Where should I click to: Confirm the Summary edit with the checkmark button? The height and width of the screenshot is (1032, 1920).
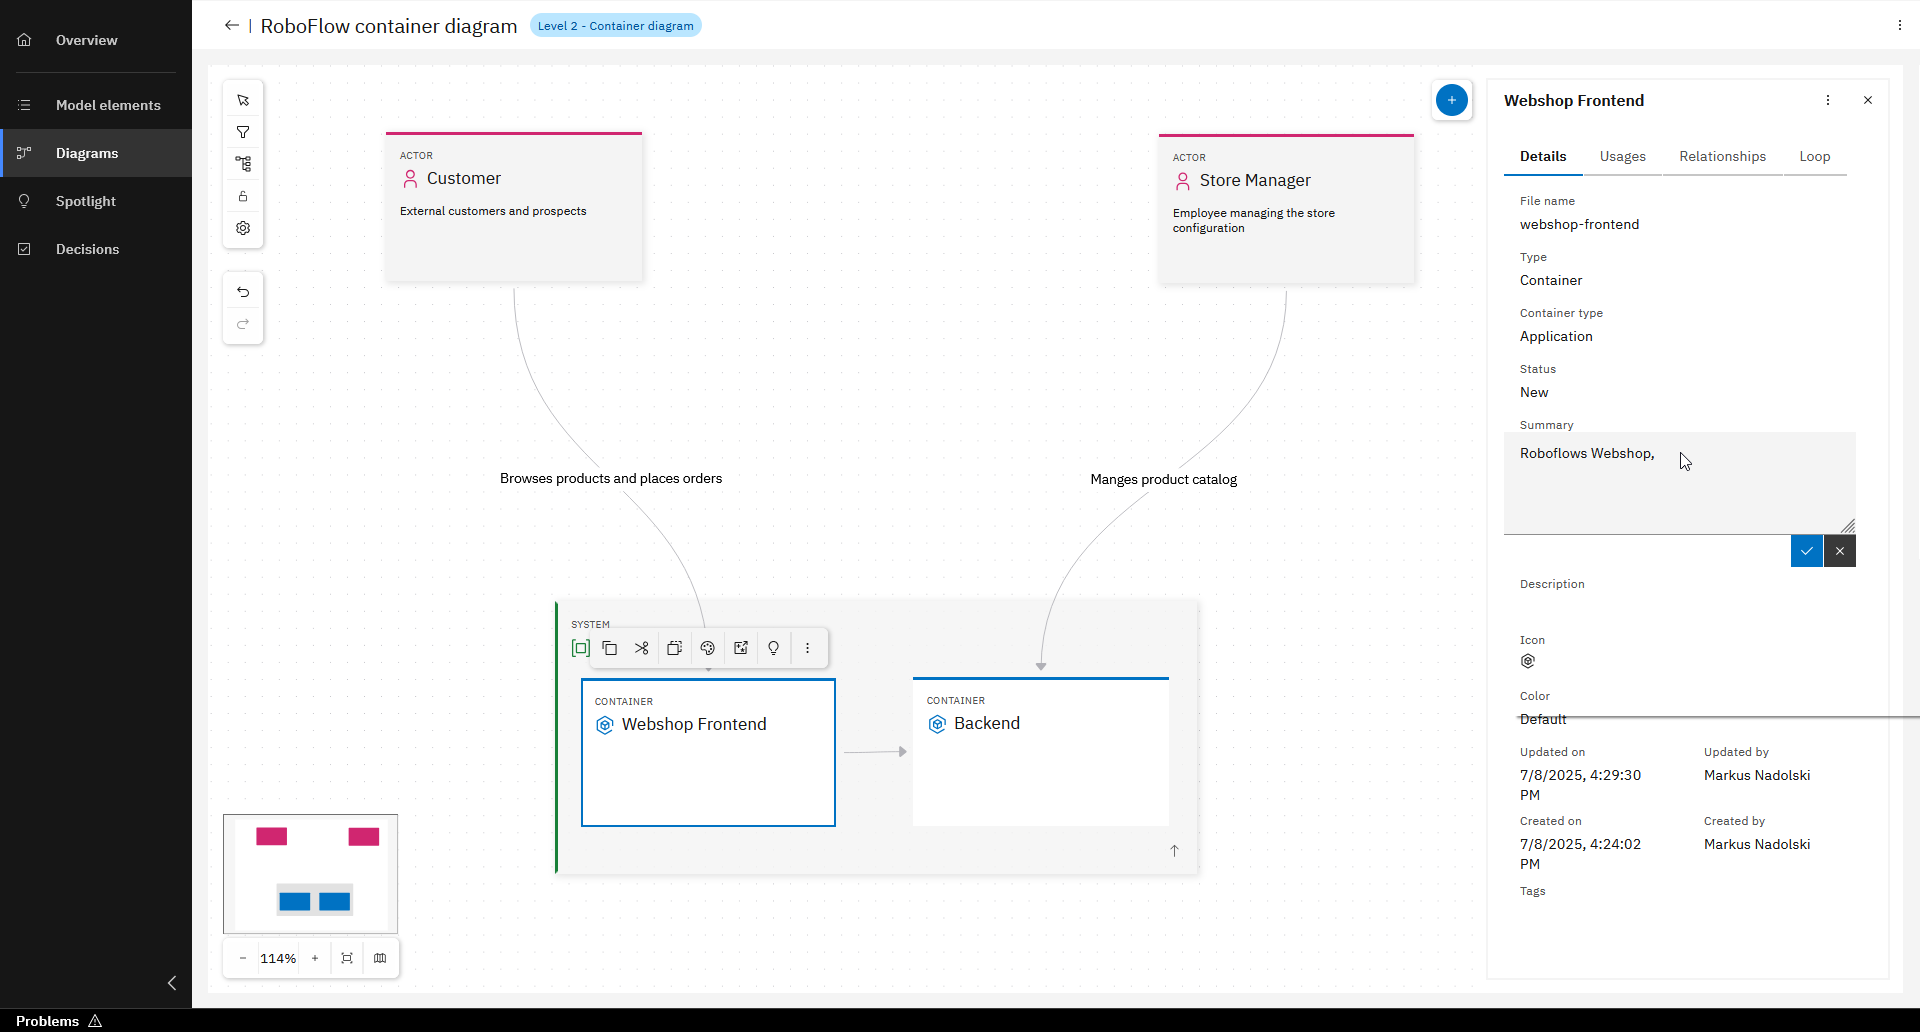(1807, 551)
